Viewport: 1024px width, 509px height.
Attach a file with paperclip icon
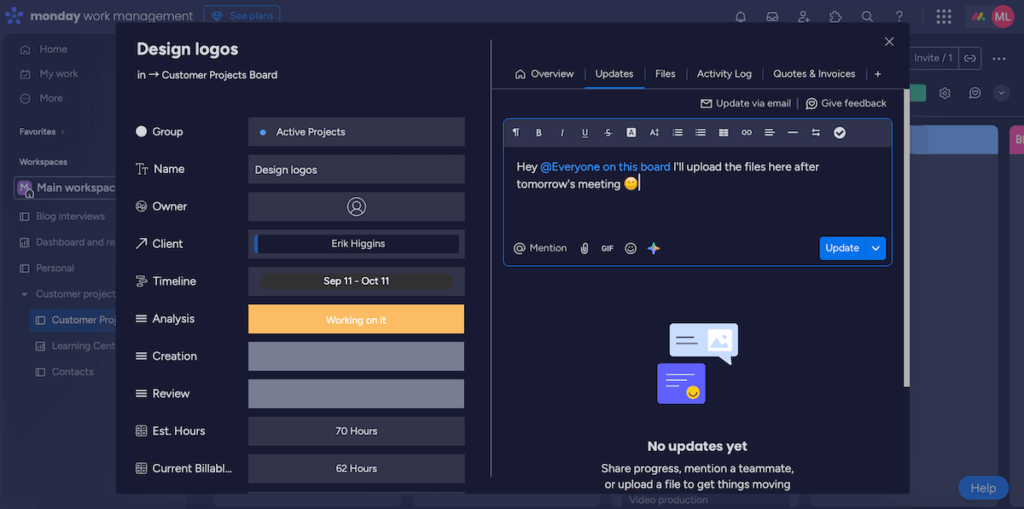click(584, 248)
